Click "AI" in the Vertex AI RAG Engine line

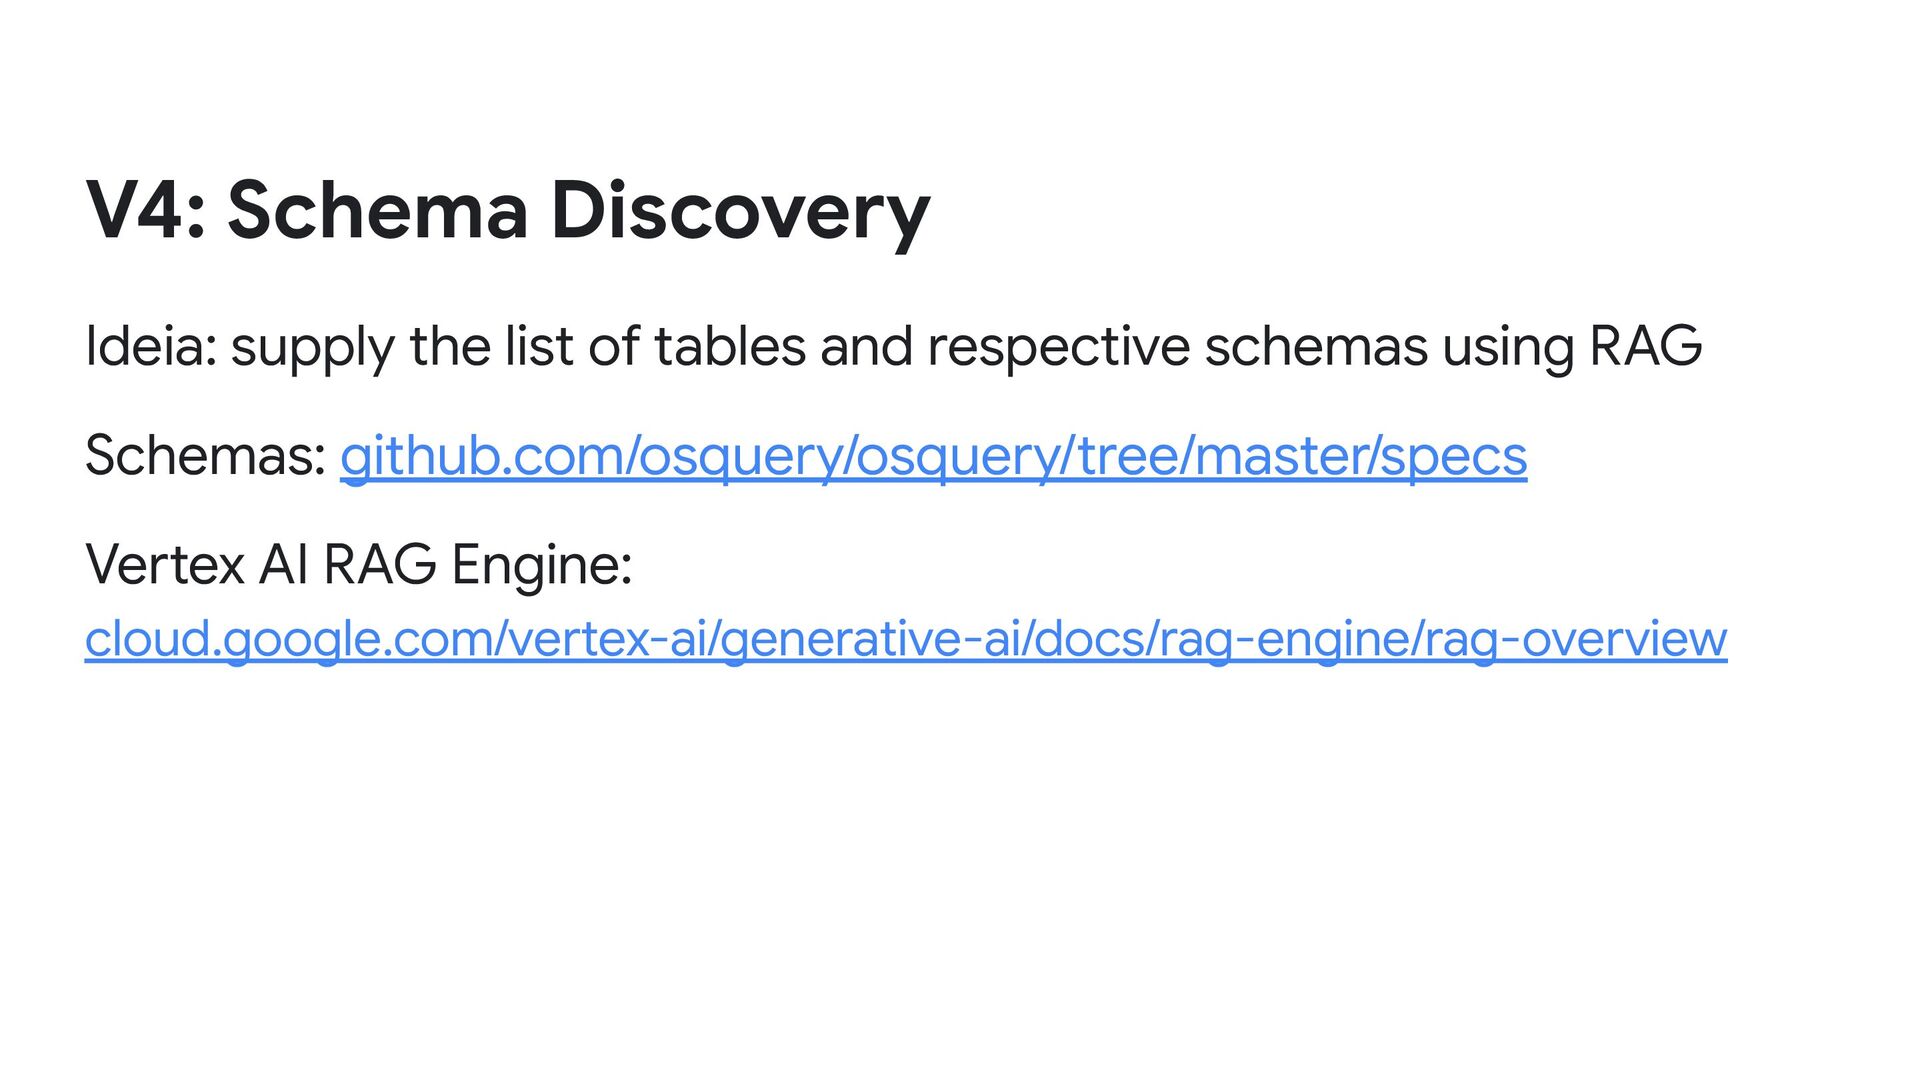pos(283,564)
